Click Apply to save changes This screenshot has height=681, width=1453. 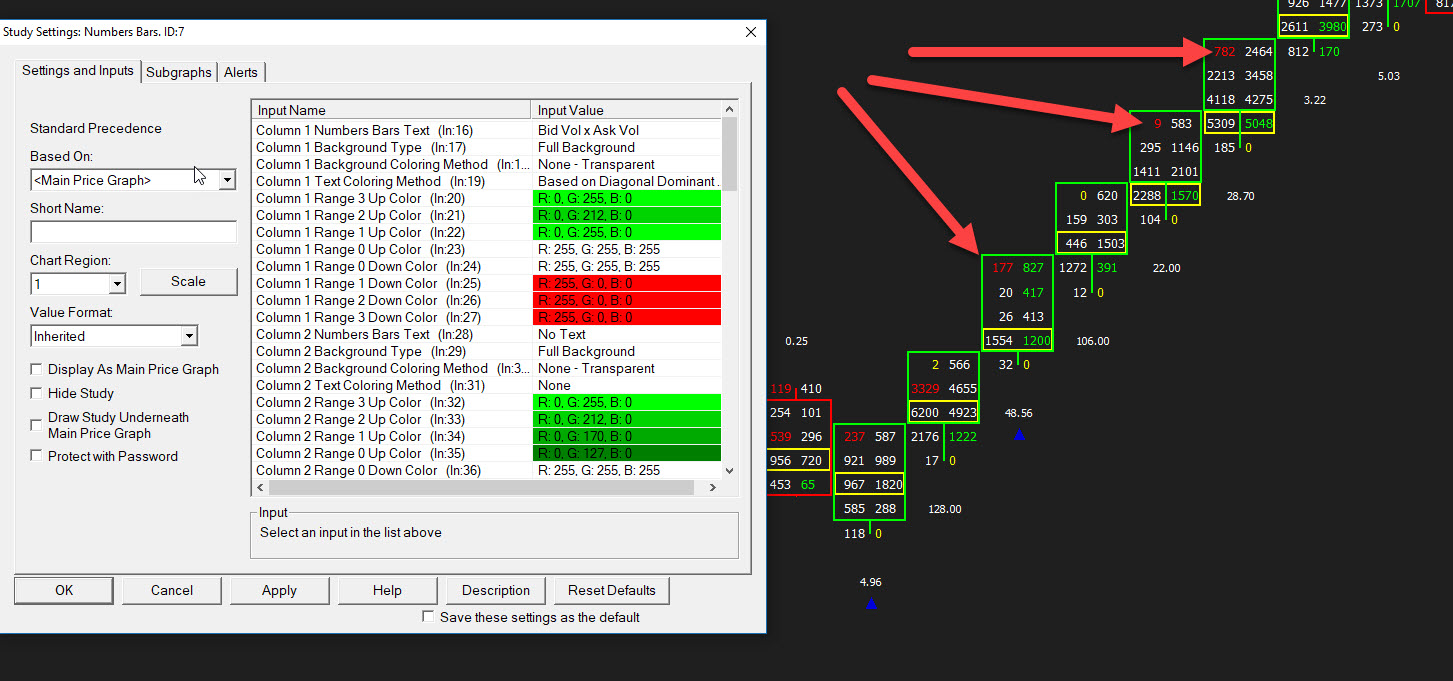pos(279,590)
